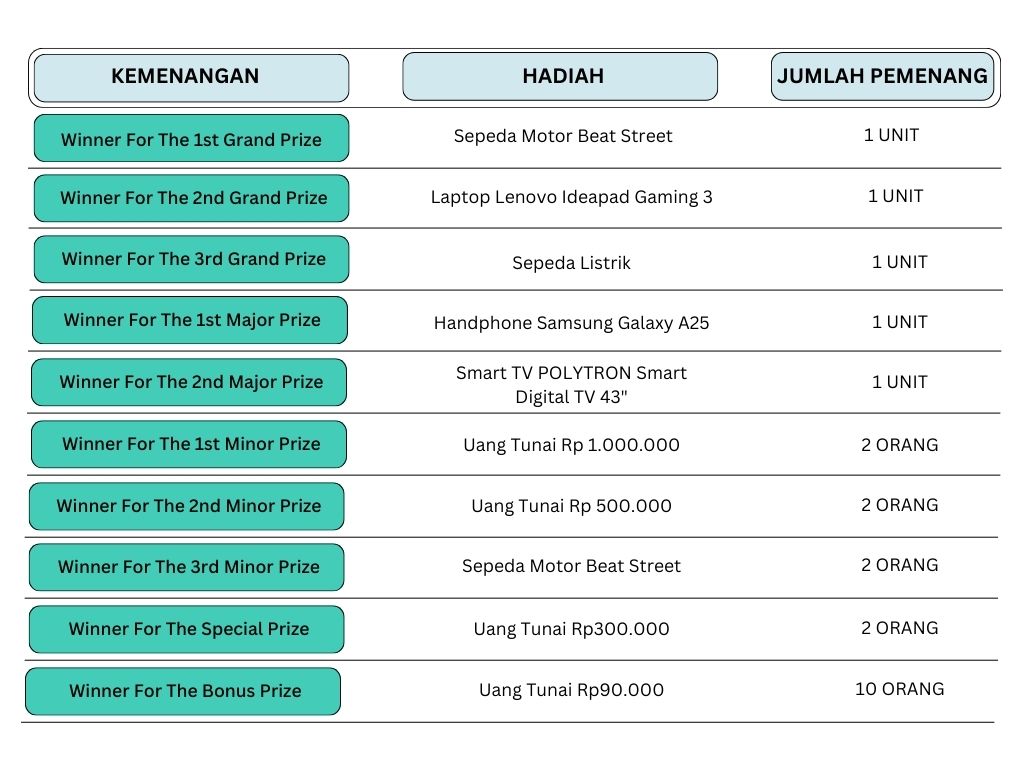Screen dimensions: 1024x768
Task: Select the Sepeda Listrik prize text
Action: (x=571, y=263)
